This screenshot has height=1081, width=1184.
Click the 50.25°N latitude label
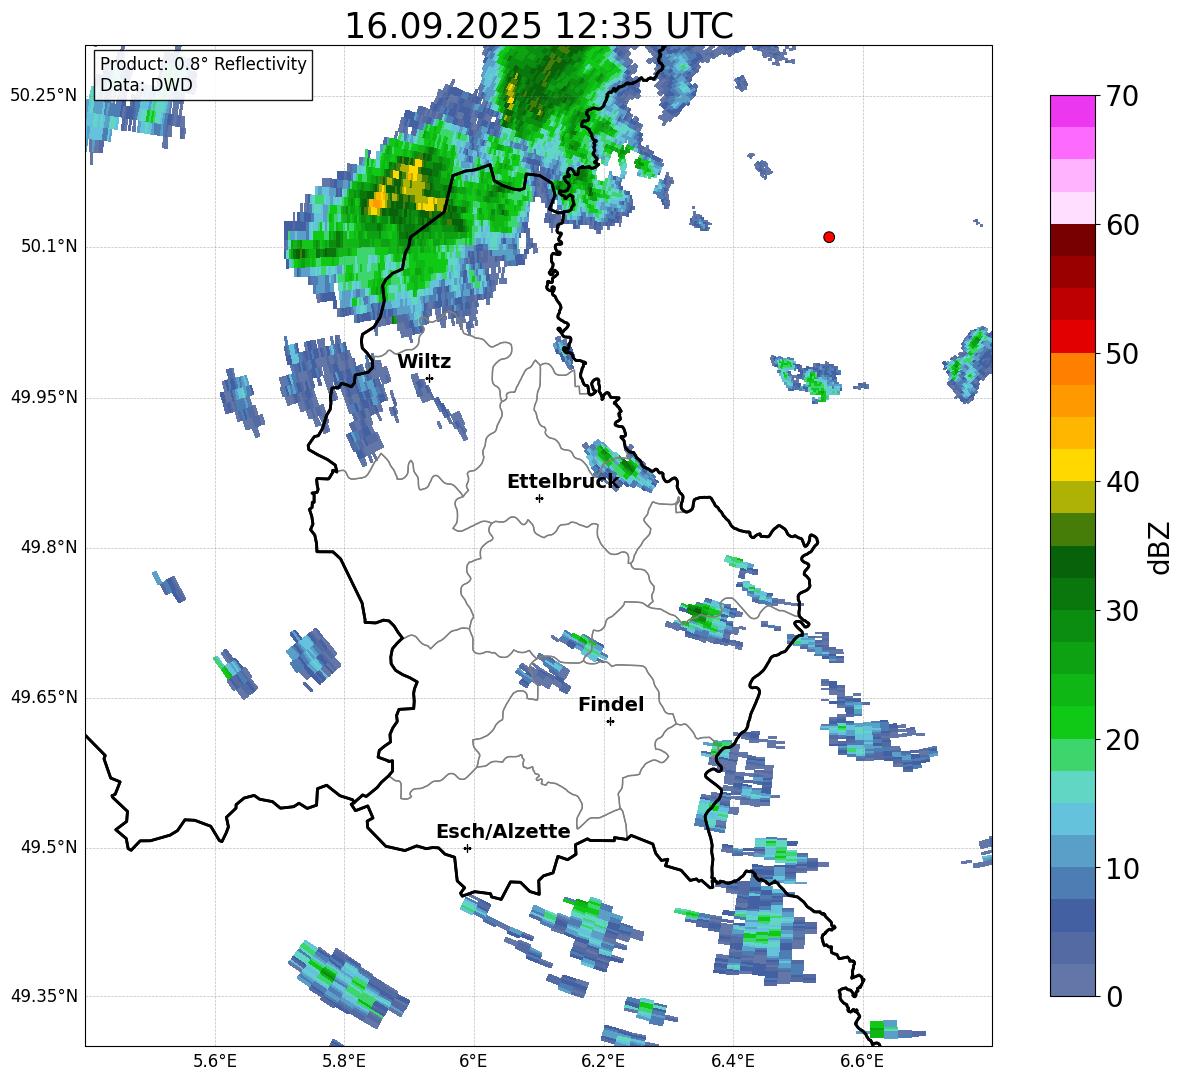[x=44, y=96]
